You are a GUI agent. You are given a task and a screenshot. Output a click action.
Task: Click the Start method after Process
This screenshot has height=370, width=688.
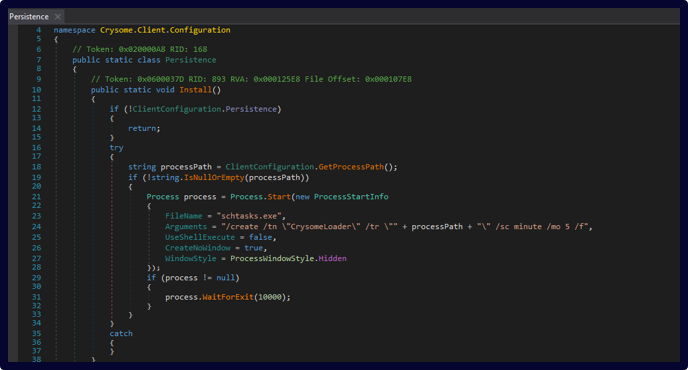tap(279, 197)
